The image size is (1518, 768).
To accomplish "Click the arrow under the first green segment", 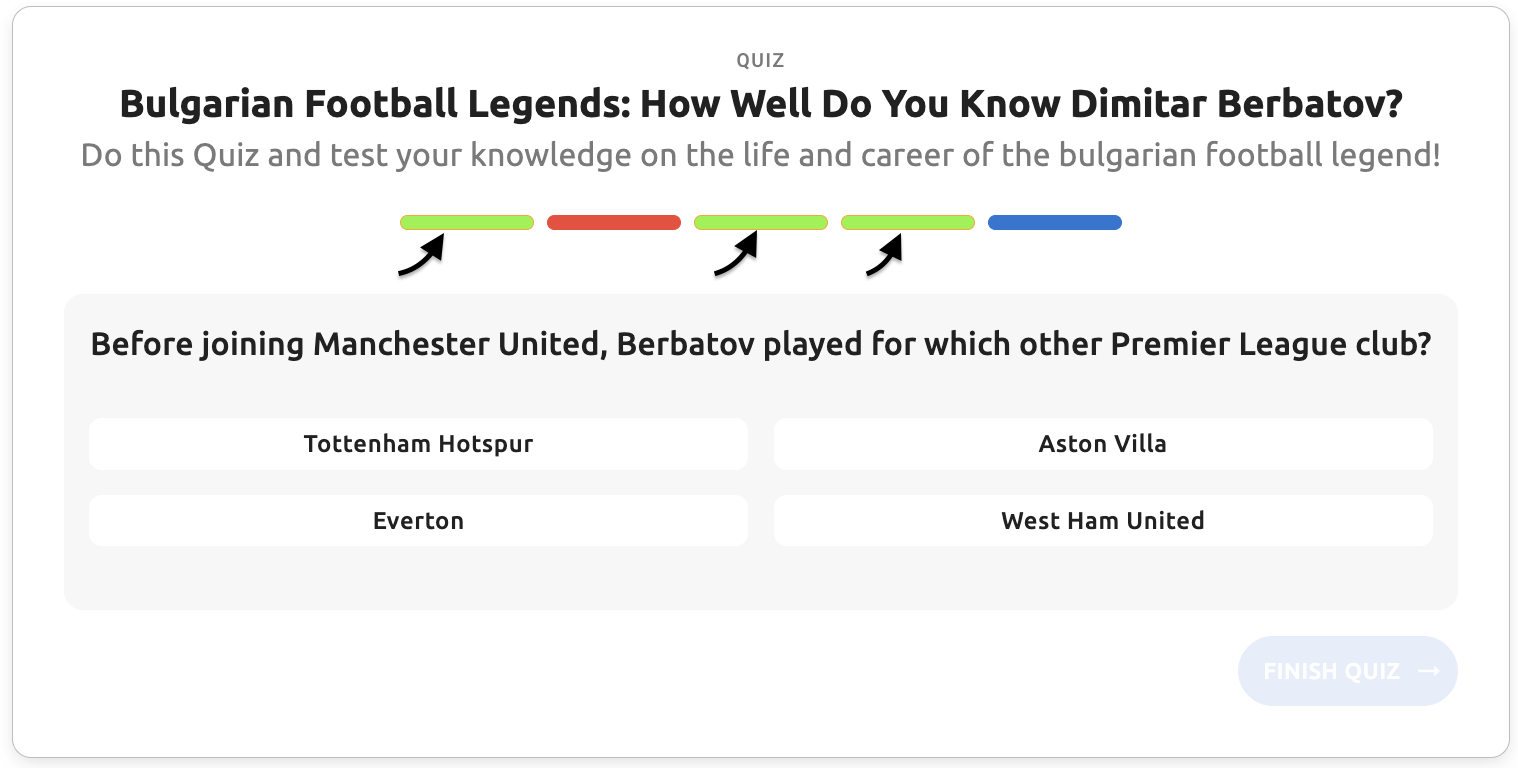I will click(x=421, y=256).
